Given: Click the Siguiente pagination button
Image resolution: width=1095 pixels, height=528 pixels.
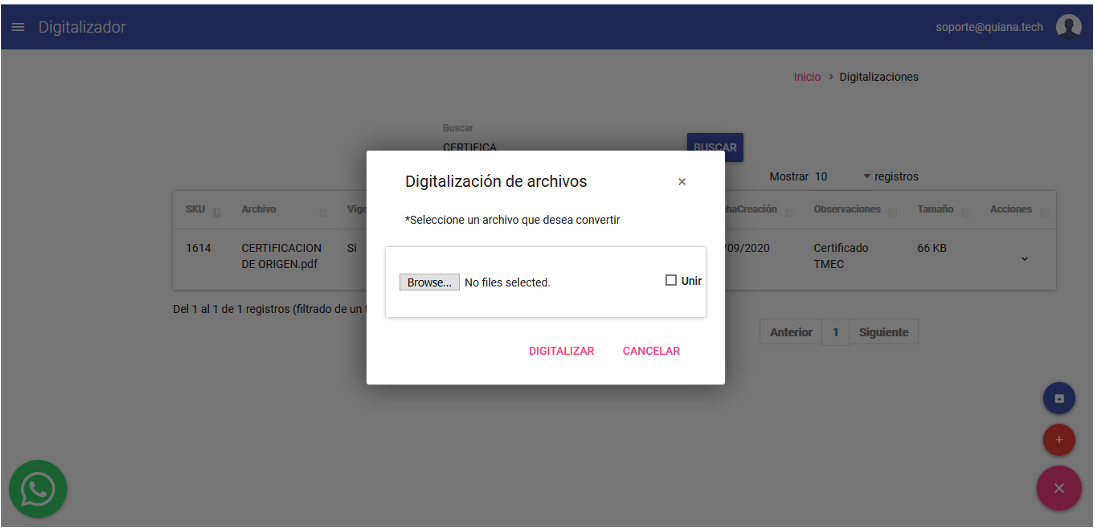Looking at the screenshot, I should point(883,332).
